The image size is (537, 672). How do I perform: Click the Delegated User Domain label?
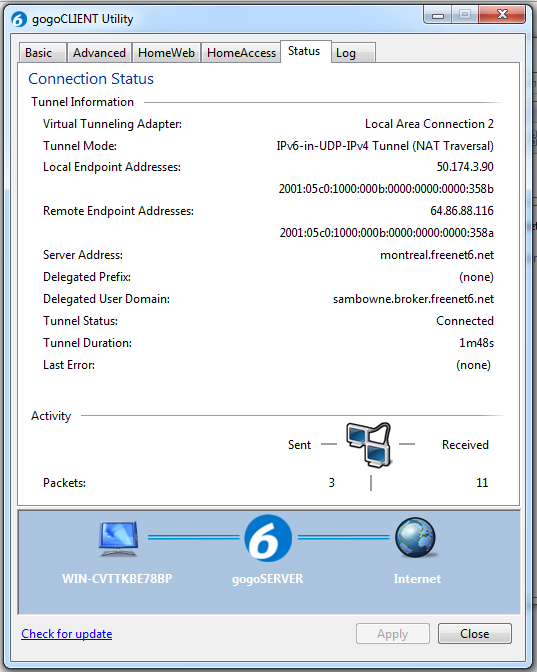(106, 299)
